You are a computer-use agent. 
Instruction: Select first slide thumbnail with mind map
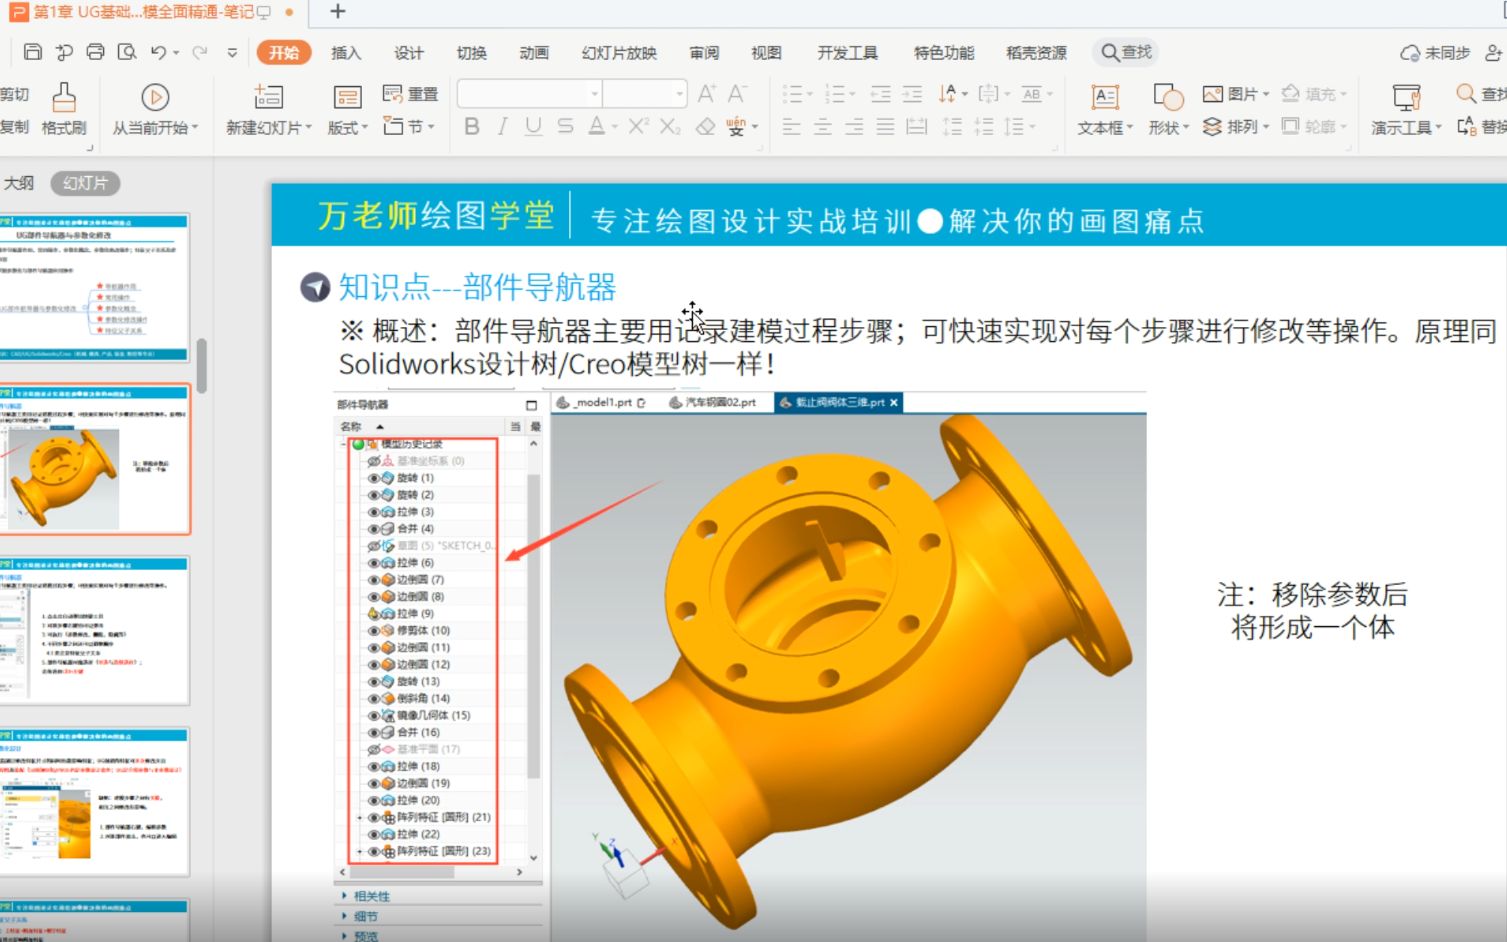(x=93, y=288)
